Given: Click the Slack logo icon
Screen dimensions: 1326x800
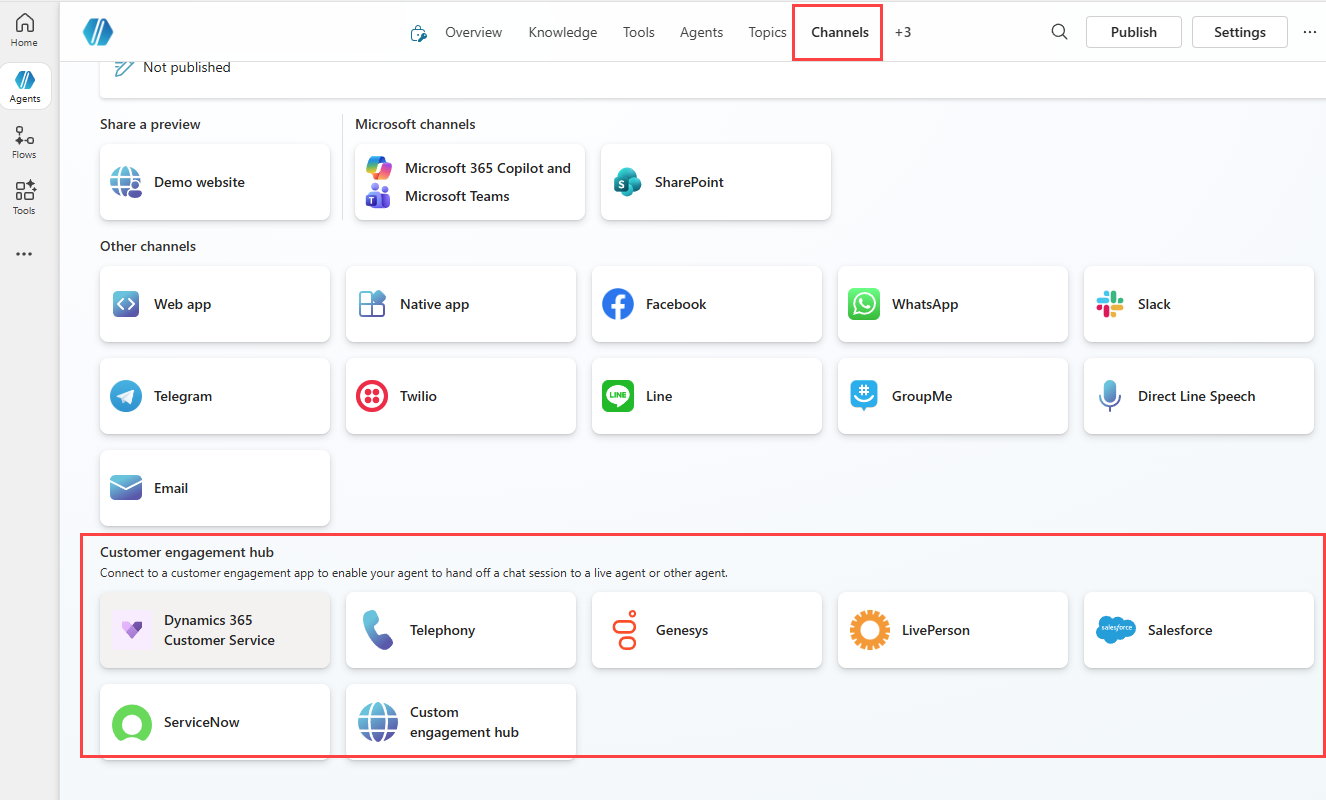Looking at the screenshot, I should coord(1110,304).
